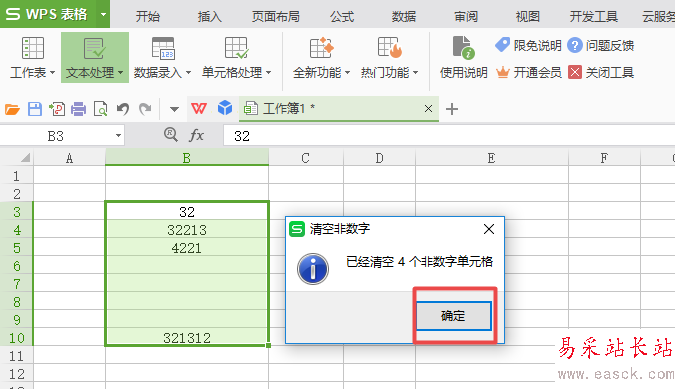Save with the floppy disk icon
Viewport: 675px width, 389px height.
[x=35, y=109]
